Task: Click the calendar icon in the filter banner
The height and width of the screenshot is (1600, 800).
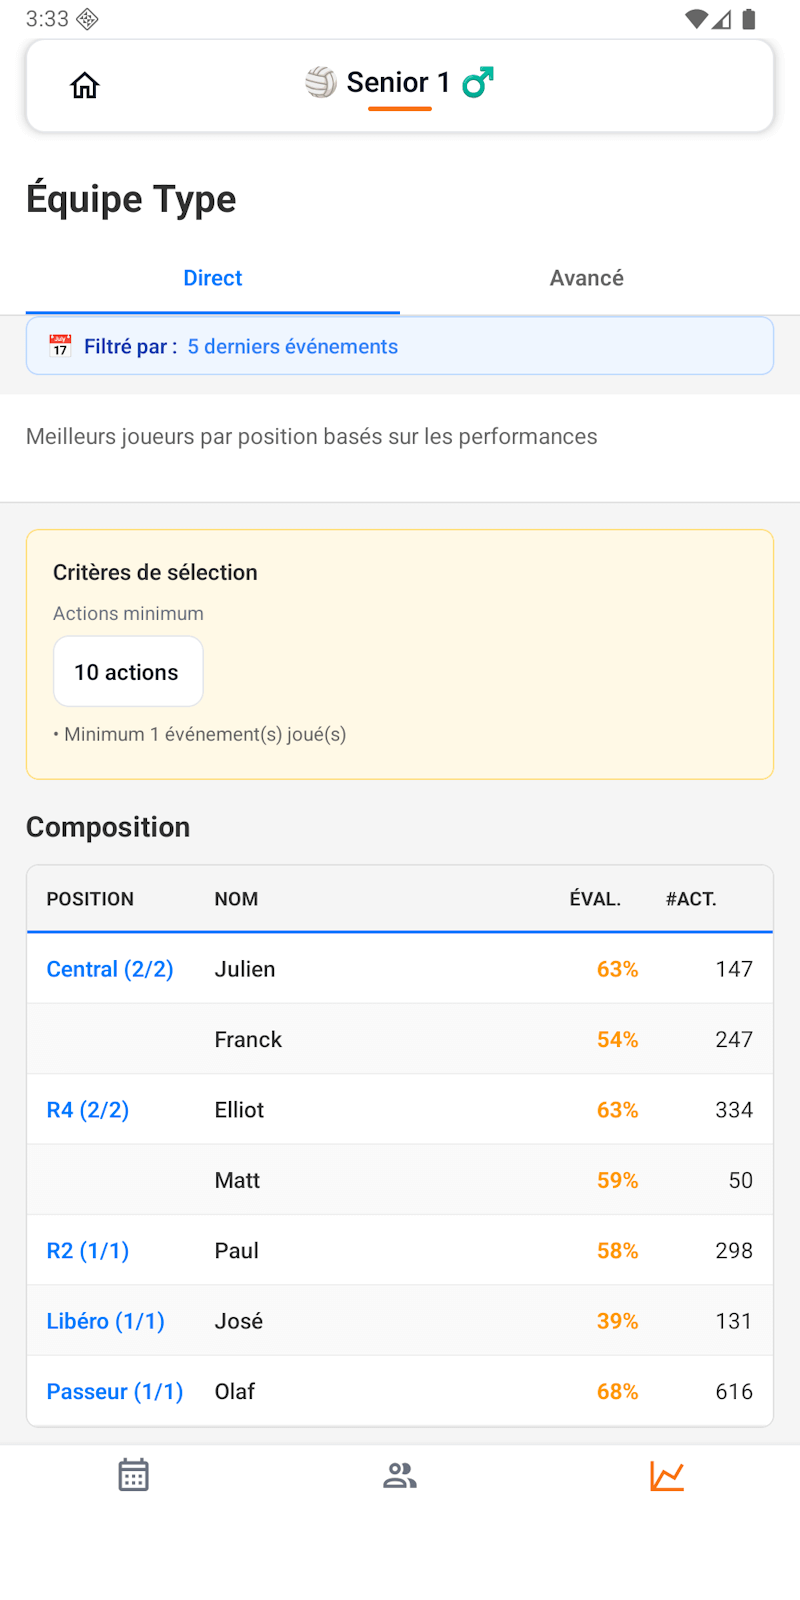Action: coord(60,345)
